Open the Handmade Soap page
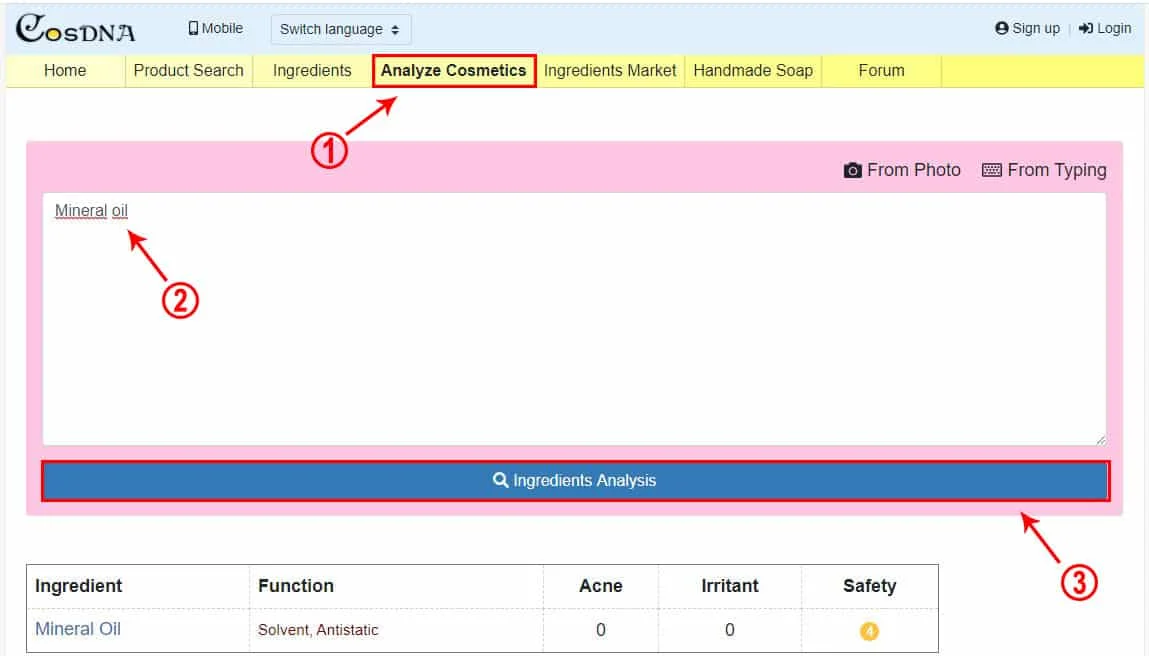This screenshot has height=656, width=1149. pyautogui.click(x=753, y=70)
